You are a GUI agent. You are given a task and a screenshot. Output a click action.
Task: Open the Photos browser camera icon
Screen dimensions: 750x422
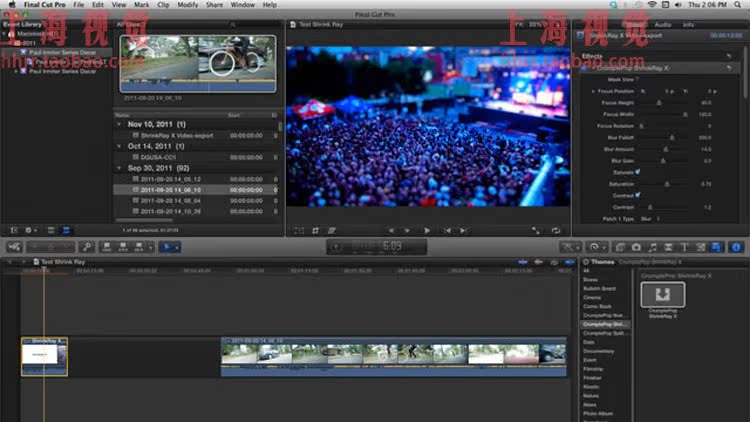click(636, 247)
